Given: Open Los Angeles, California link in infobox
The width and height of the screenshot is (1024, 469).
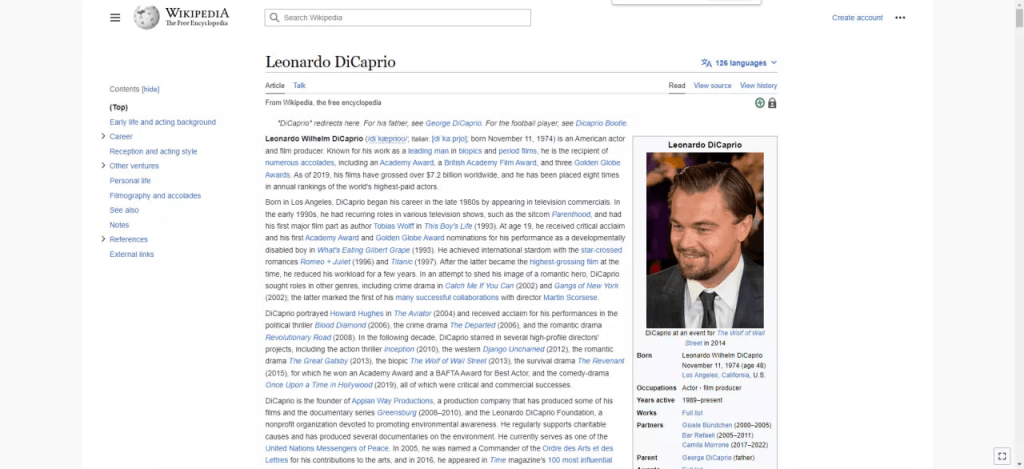Looking at the screenshot, I should [x=716, y=376].
